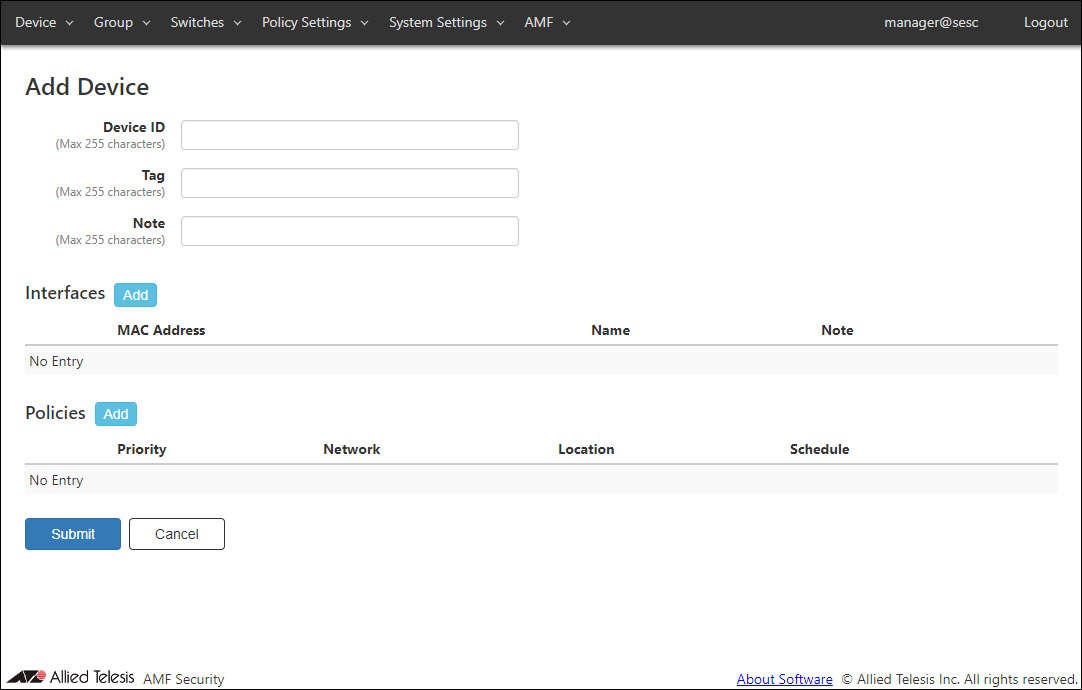Submit the Add Device form
The width and height of the screenshot is (1082, 690).
[73, 534]
